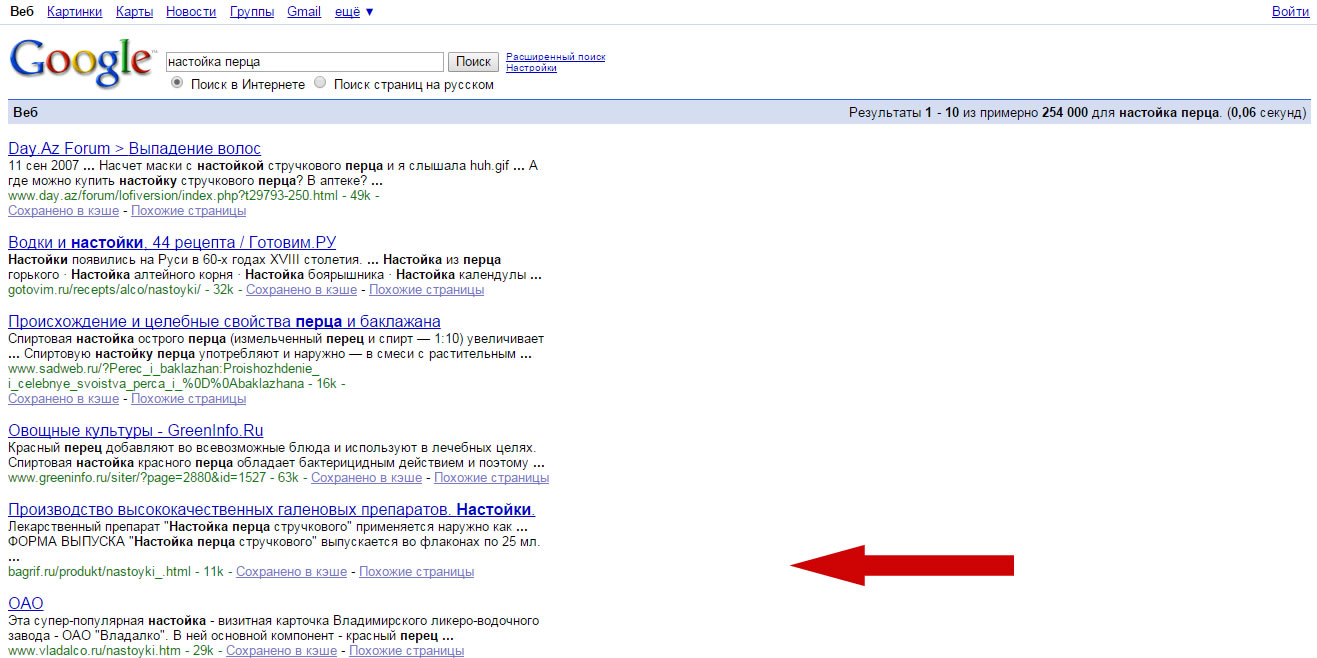Screen dimensions: 1317x658
Task: Click the current Веб tab in top navigation
Action: click(22, 12)
